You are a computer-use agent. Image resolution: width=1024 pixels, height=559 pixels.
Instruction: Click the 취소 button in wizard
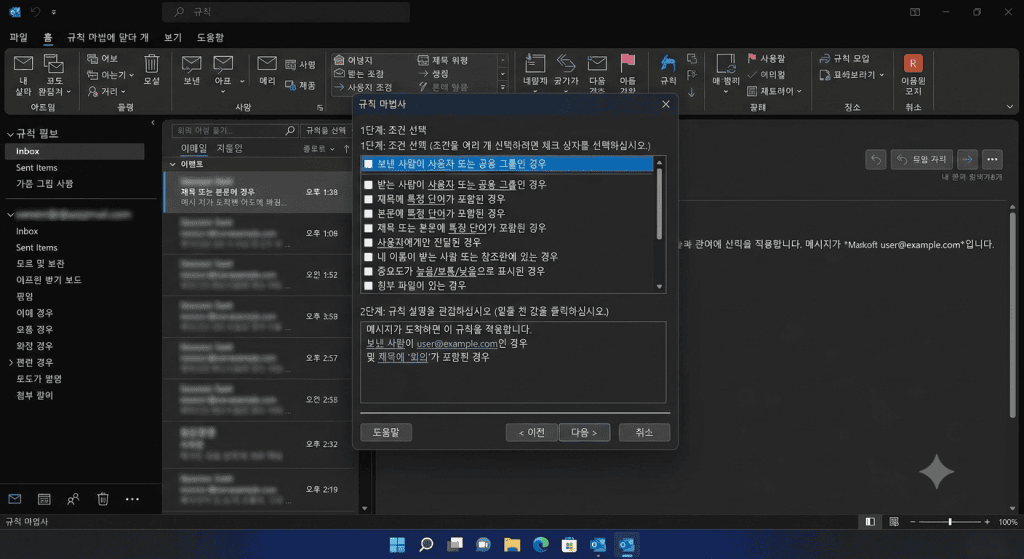644,432
